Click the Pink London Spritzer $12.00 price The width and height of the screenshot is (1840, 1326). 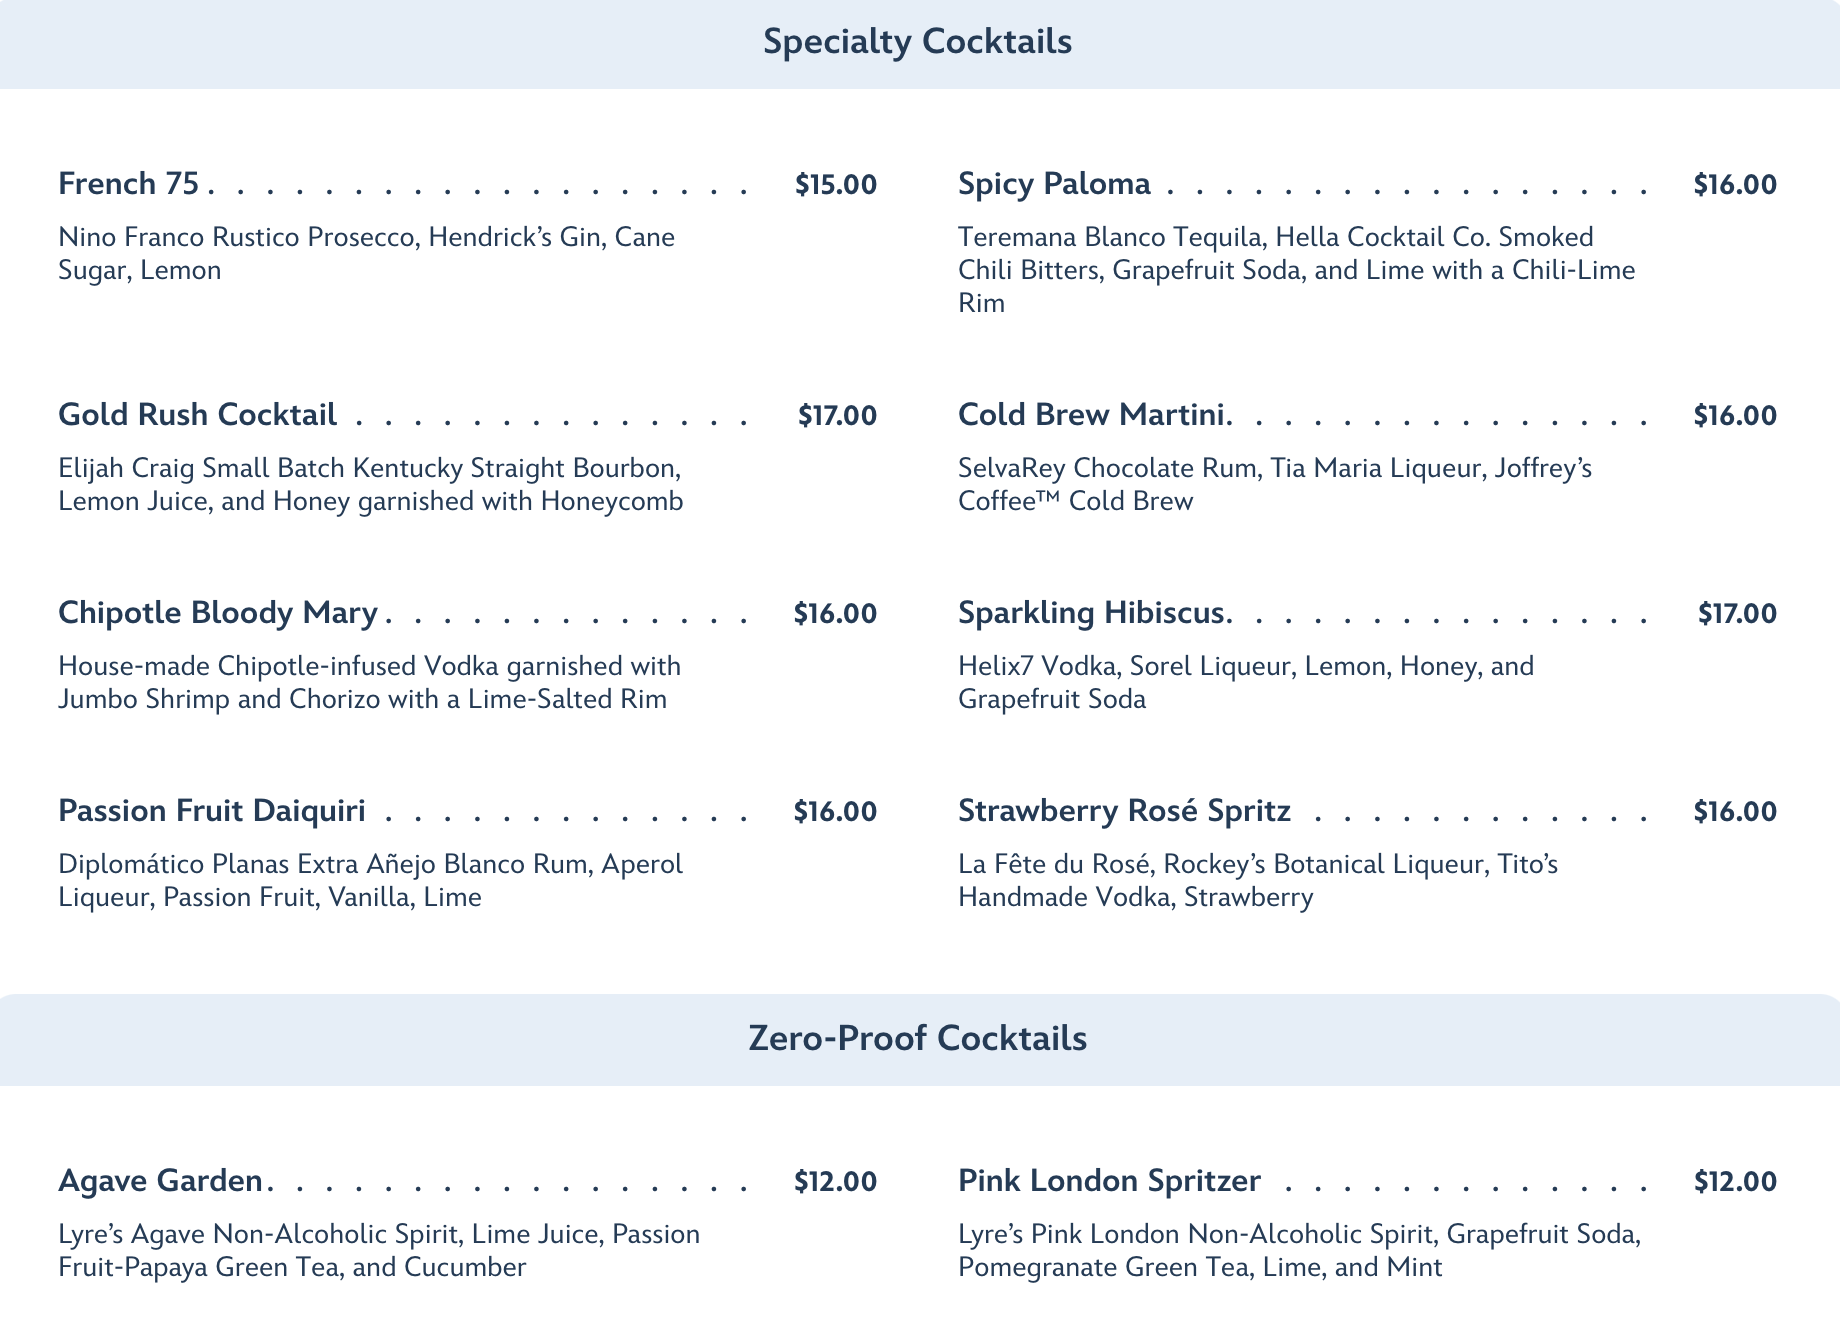(1735, 1182)
